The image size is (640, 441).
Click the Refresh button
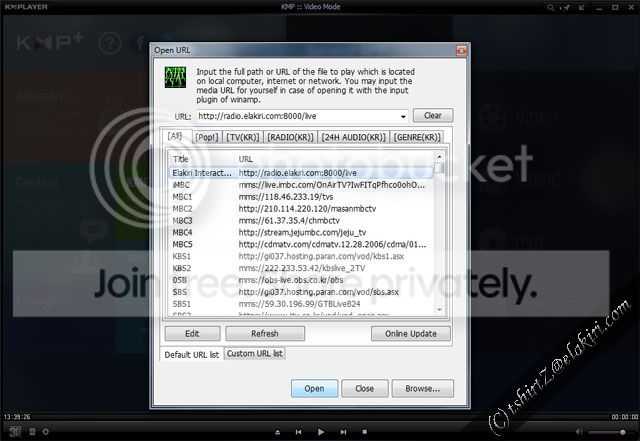pos(265,334)
